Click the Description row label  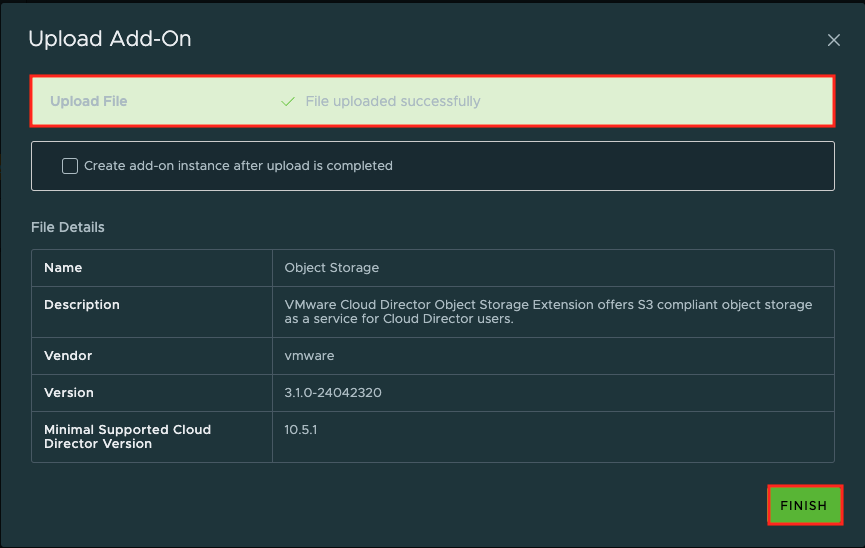click(82, 305)
